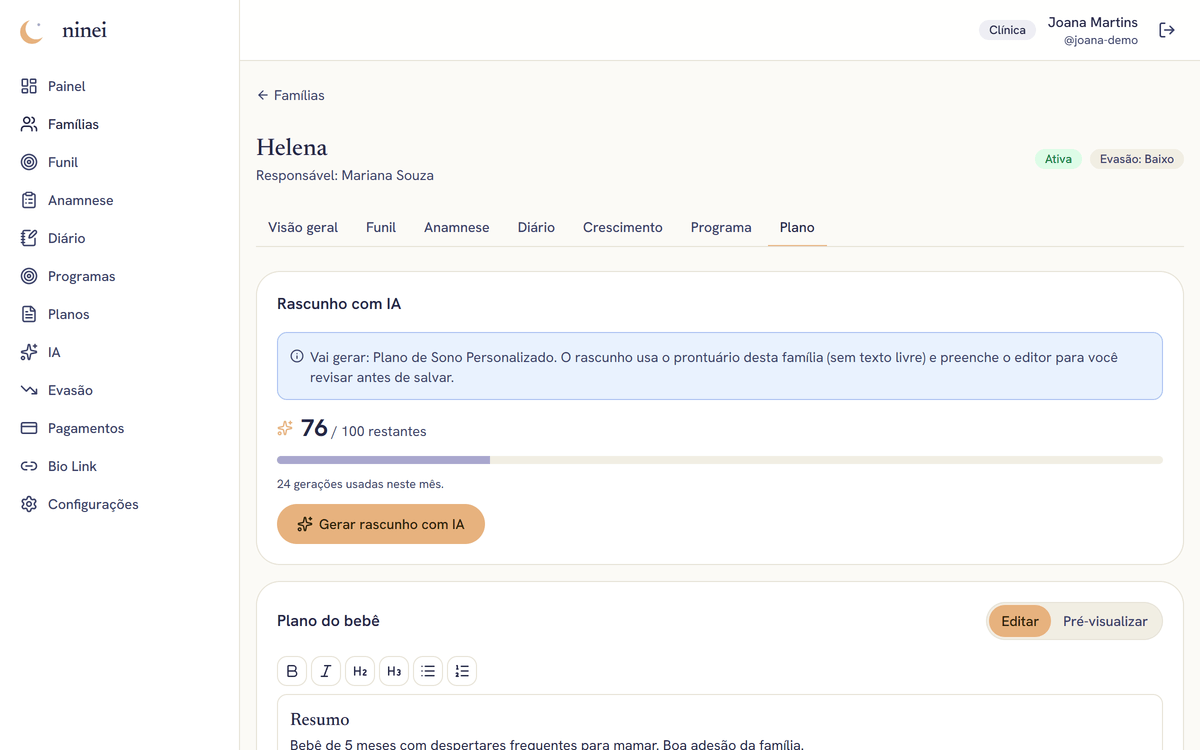Open Painel in the sidebar
1200x750 pixels.
point(120,86)
